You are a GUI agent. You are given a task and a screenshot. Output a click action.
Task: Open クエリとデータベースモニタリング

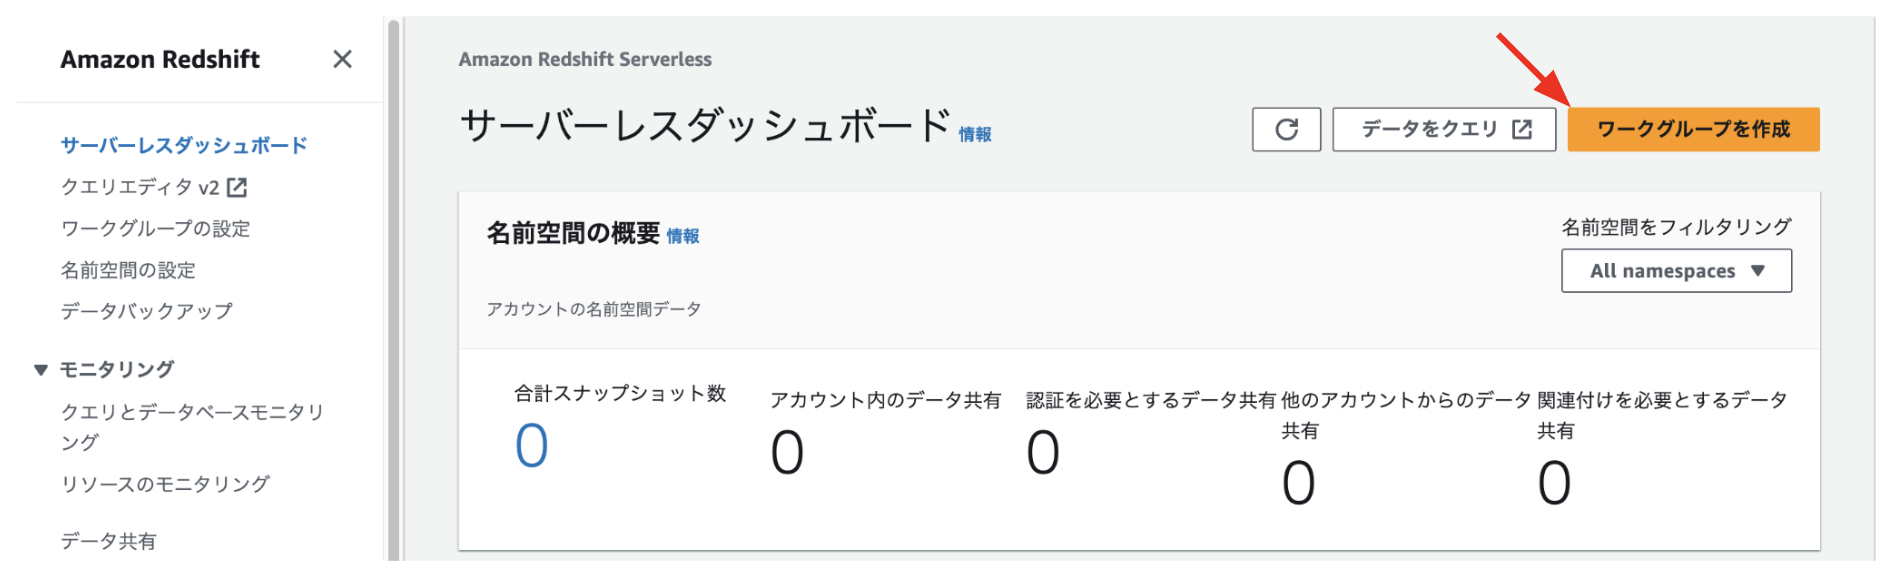click(x=192, y=427)
